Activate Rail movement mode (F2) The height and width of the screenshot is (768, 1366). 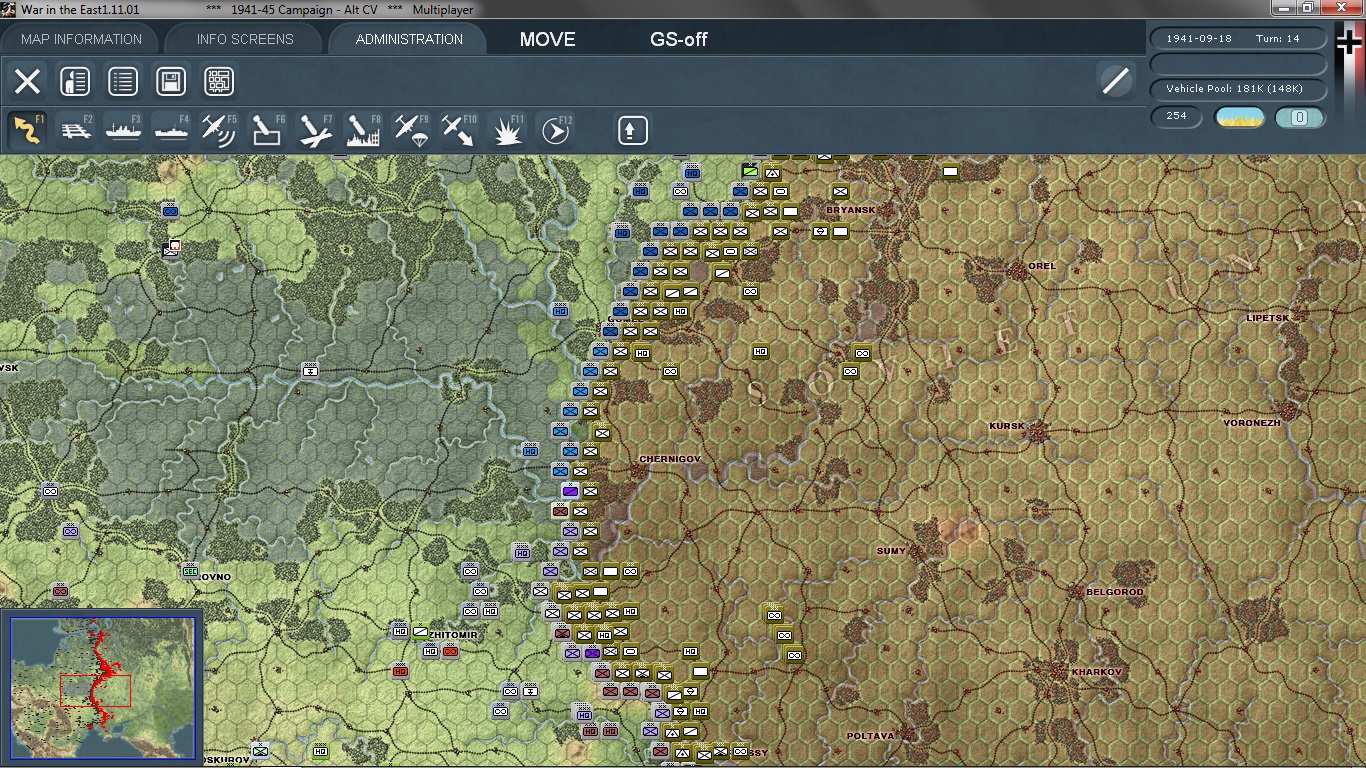(x=76, y=130)
